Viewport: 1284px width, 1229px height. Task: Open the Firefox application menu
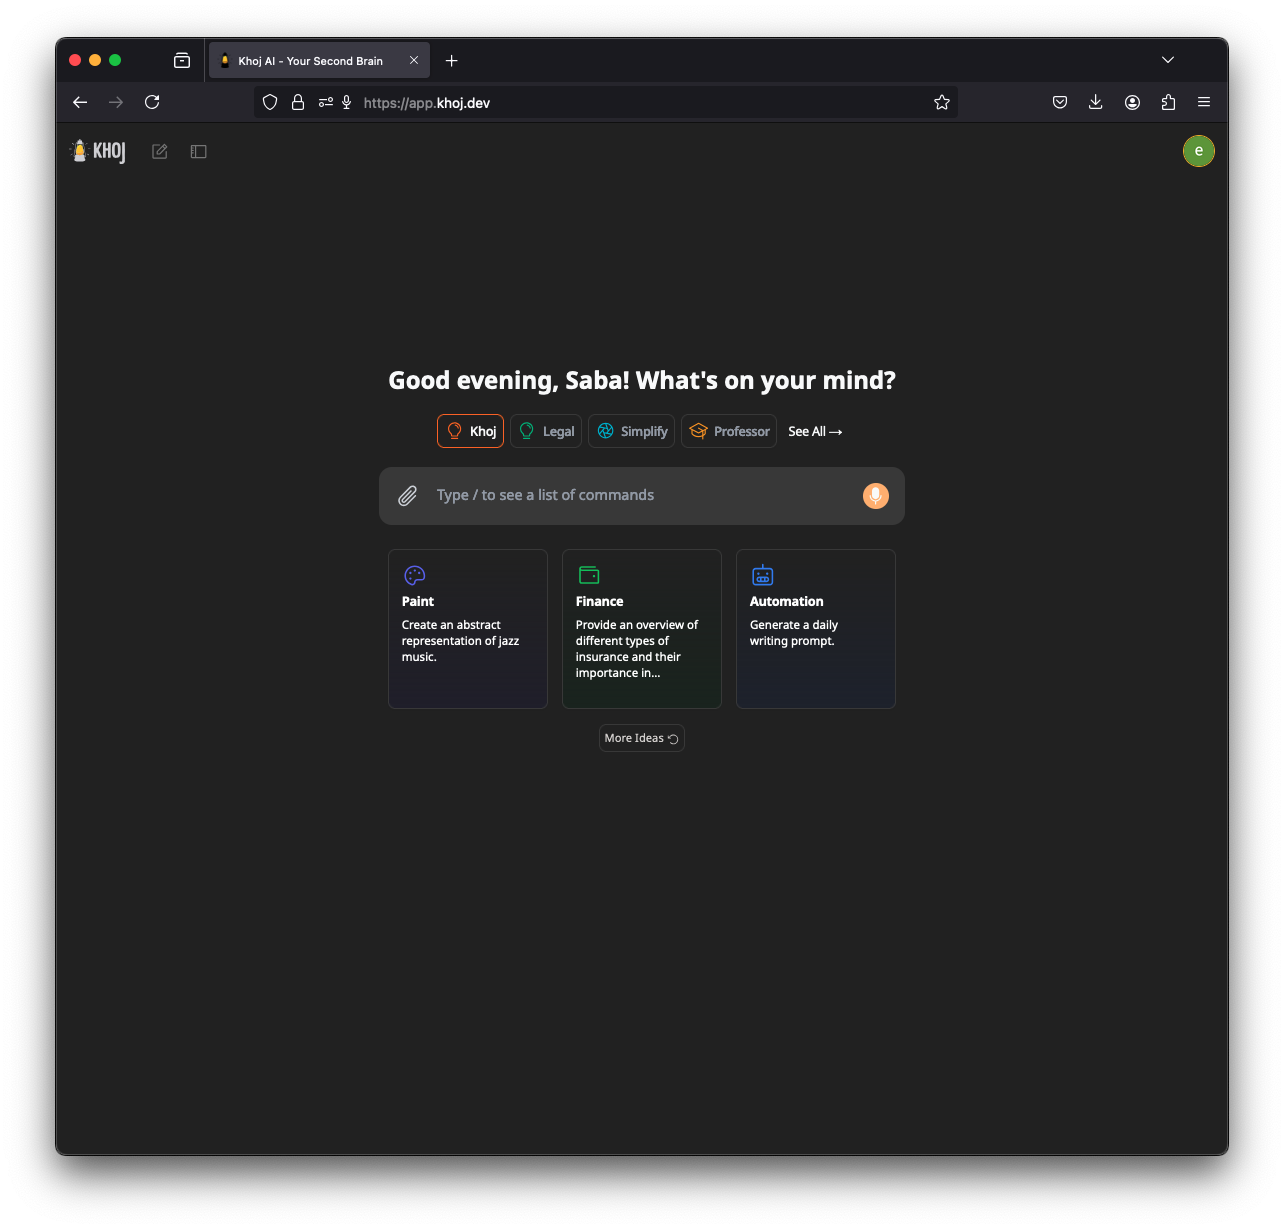(1204, 102)
